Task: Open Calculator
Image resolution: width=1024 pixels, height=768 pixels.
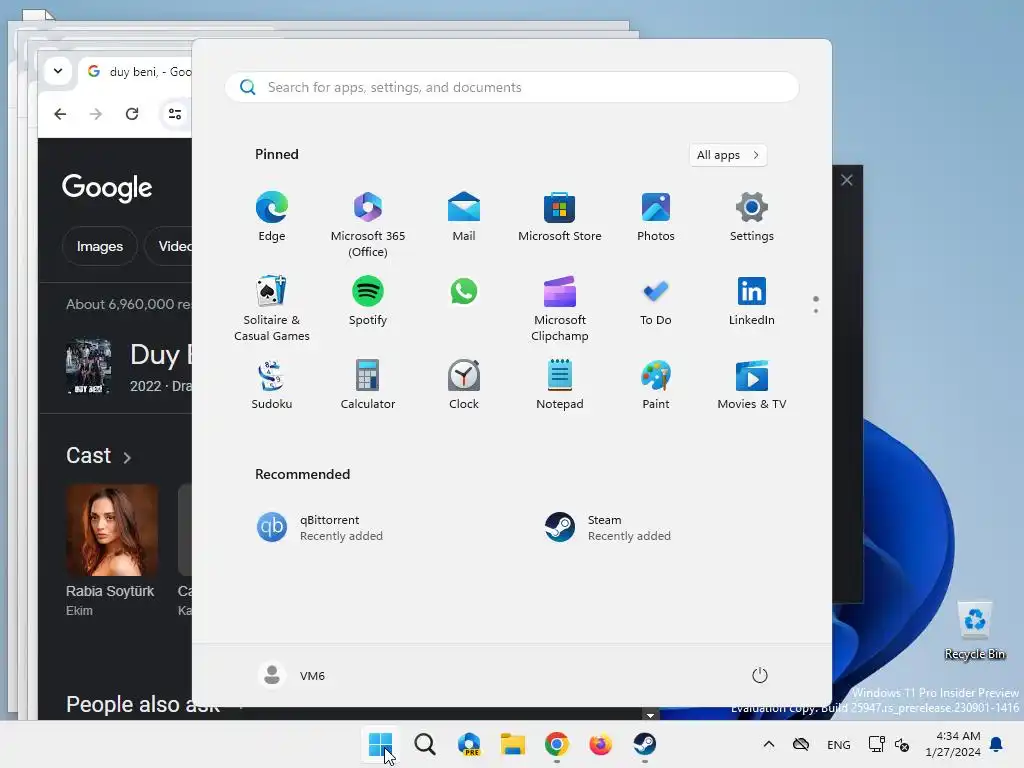Action: [x=368, y=385]
